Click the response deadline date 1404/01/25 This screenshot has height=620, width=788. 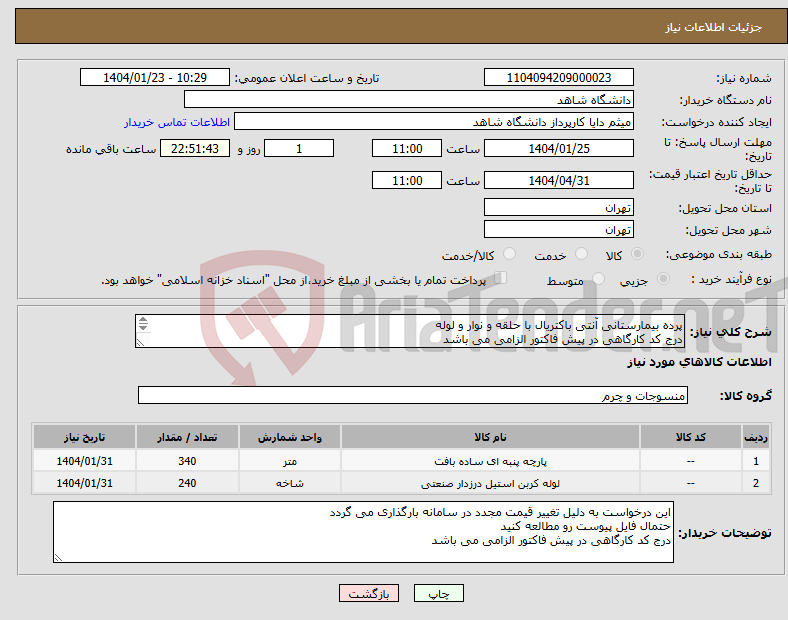(559, 149)
